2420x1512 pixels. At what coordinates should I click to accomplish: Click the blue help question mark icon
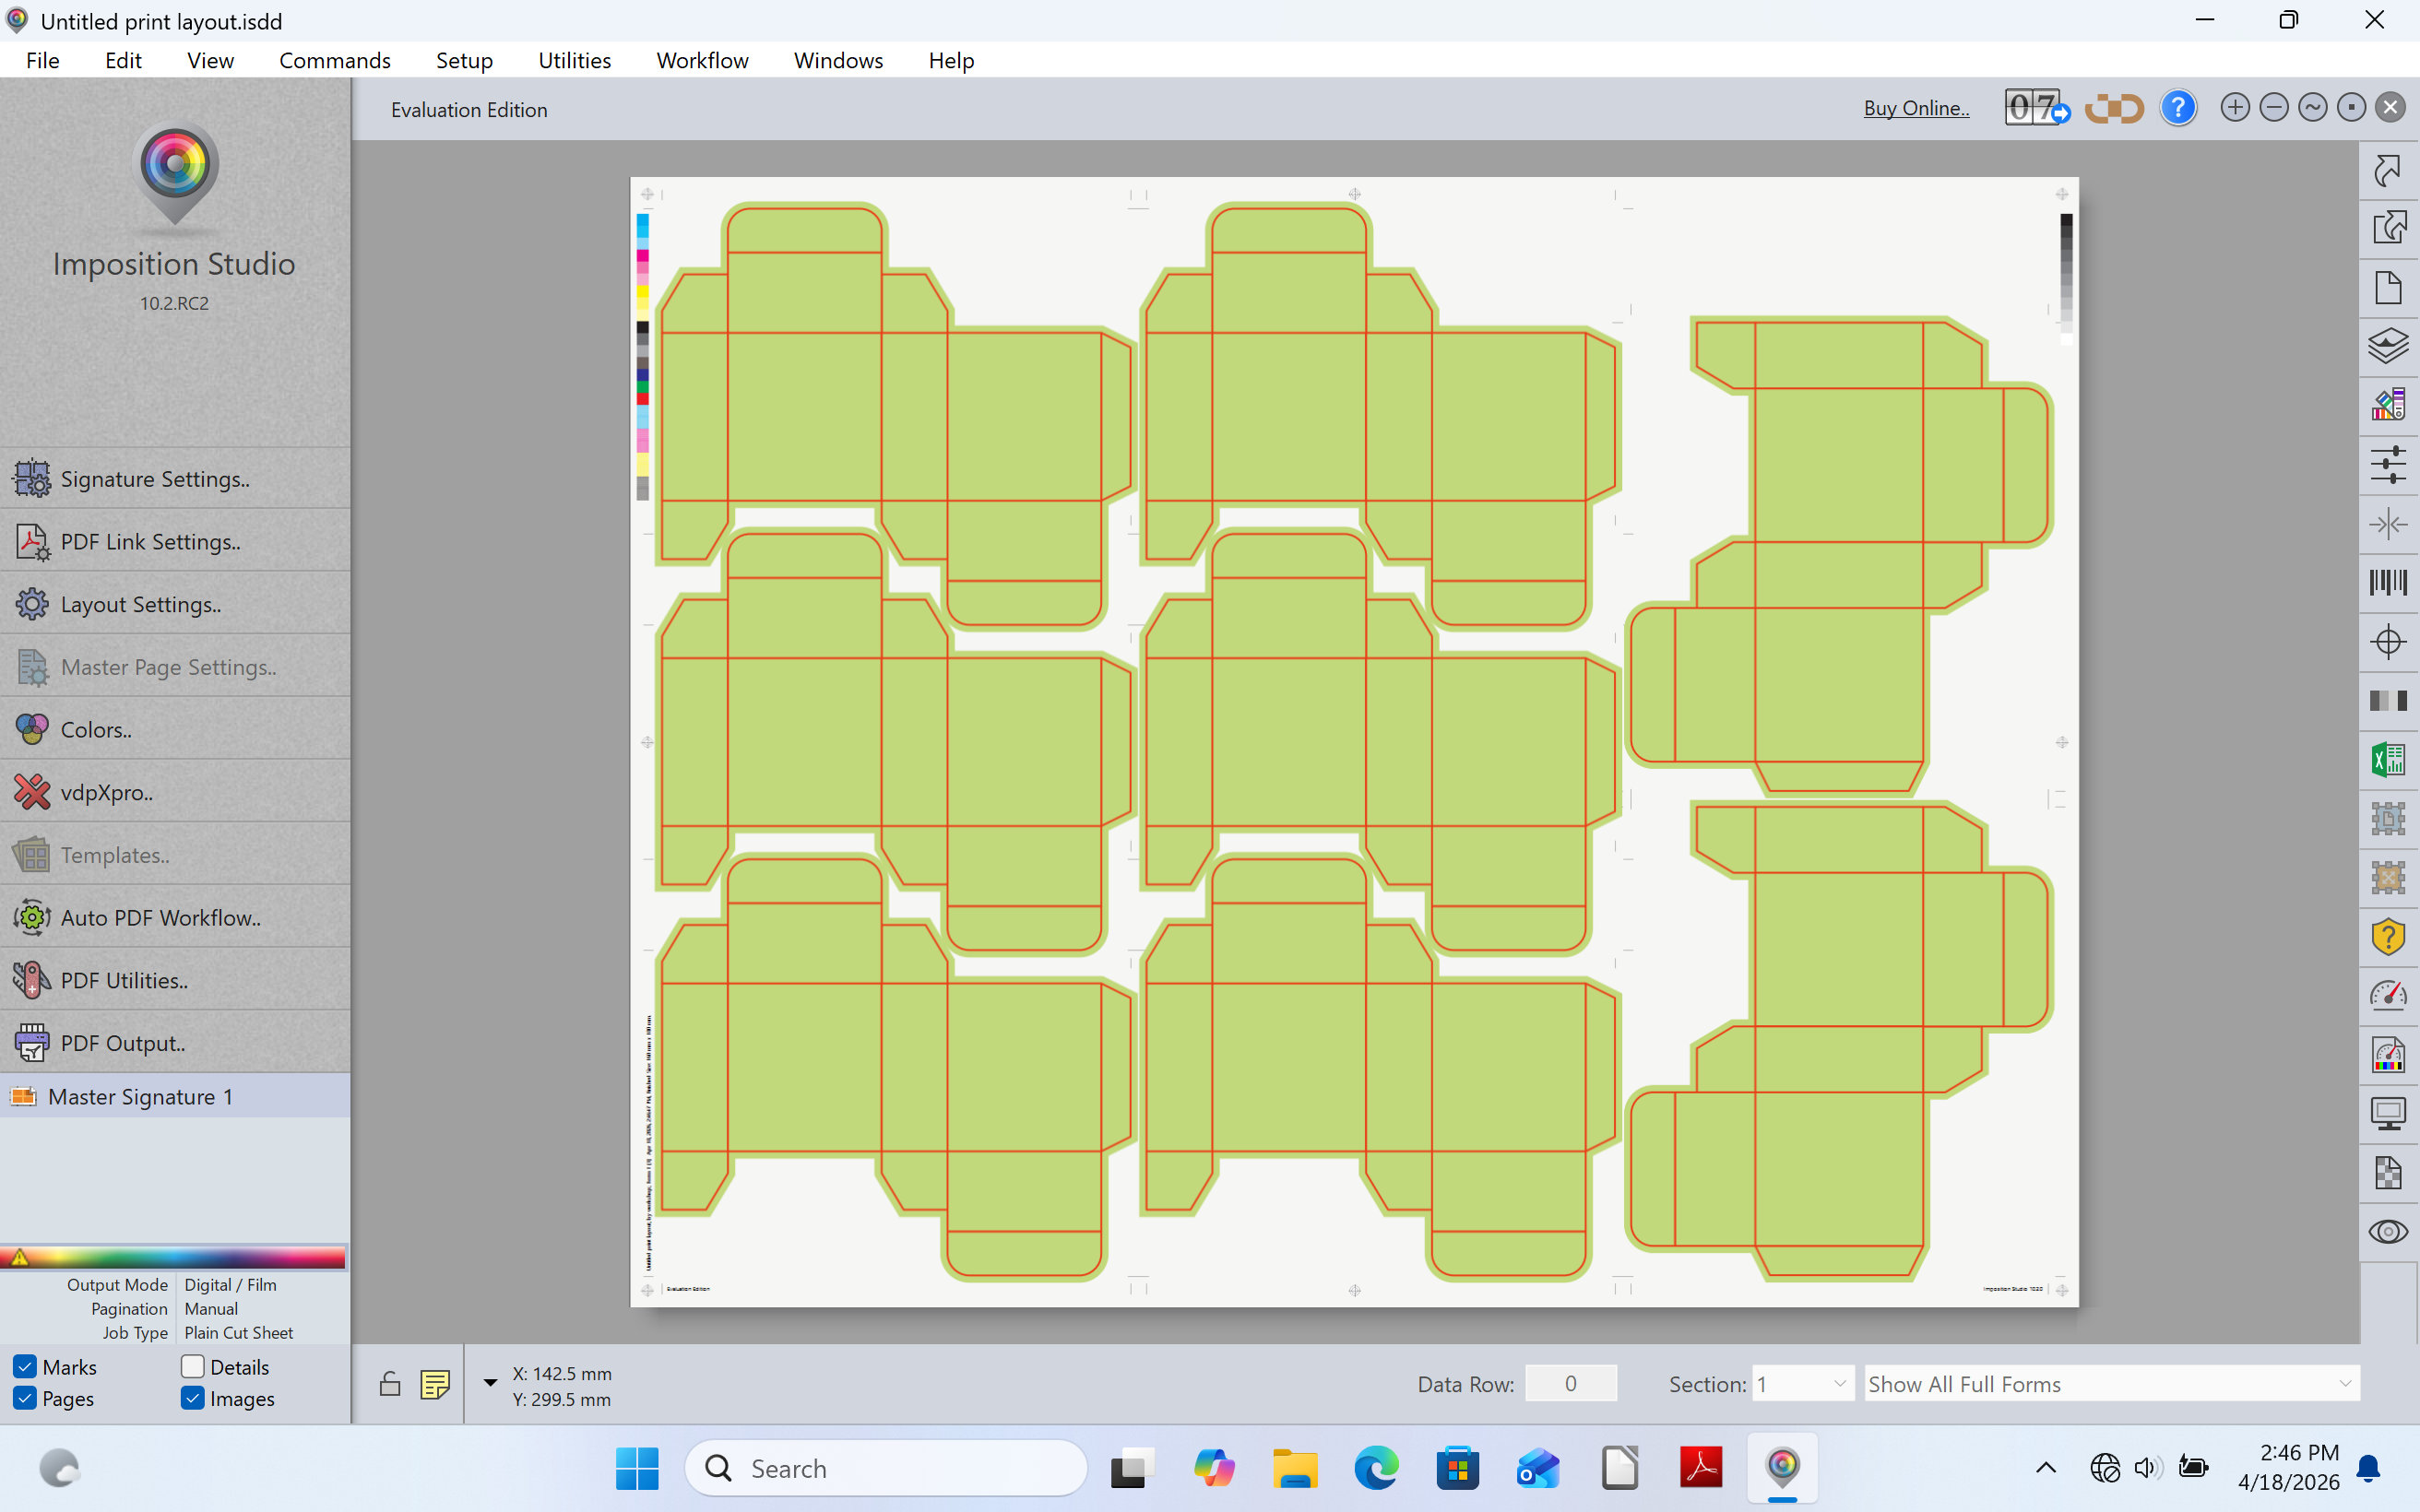(x=2178, y=108)
